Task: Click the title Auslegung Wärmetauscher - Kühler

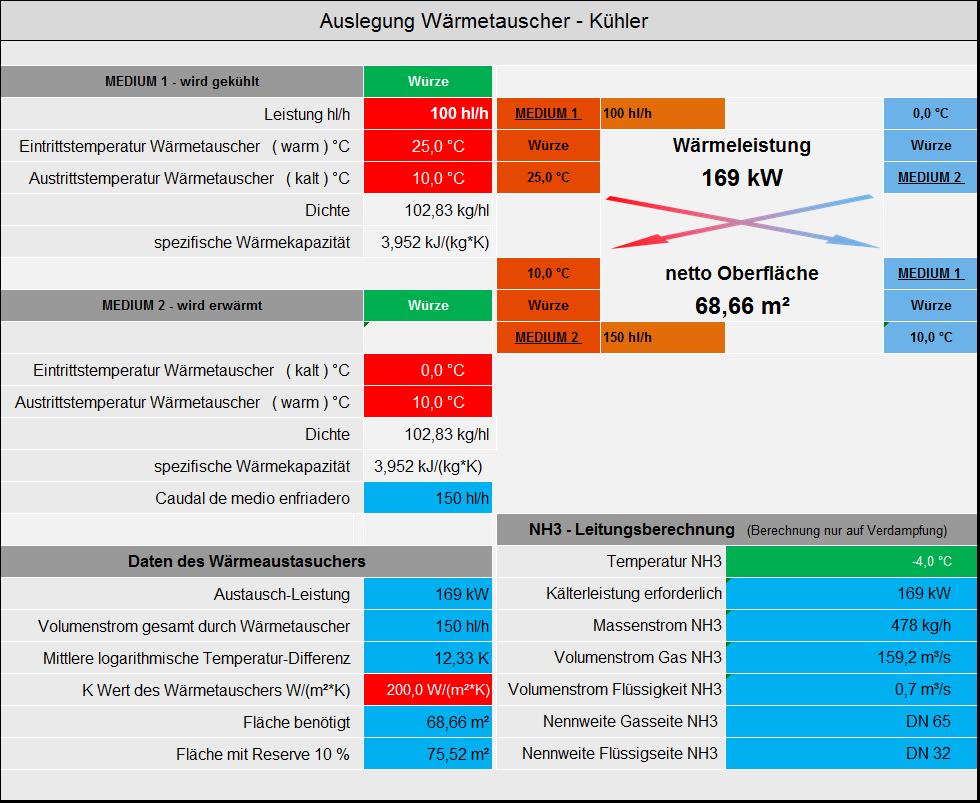Action: (x=483, y=21)
